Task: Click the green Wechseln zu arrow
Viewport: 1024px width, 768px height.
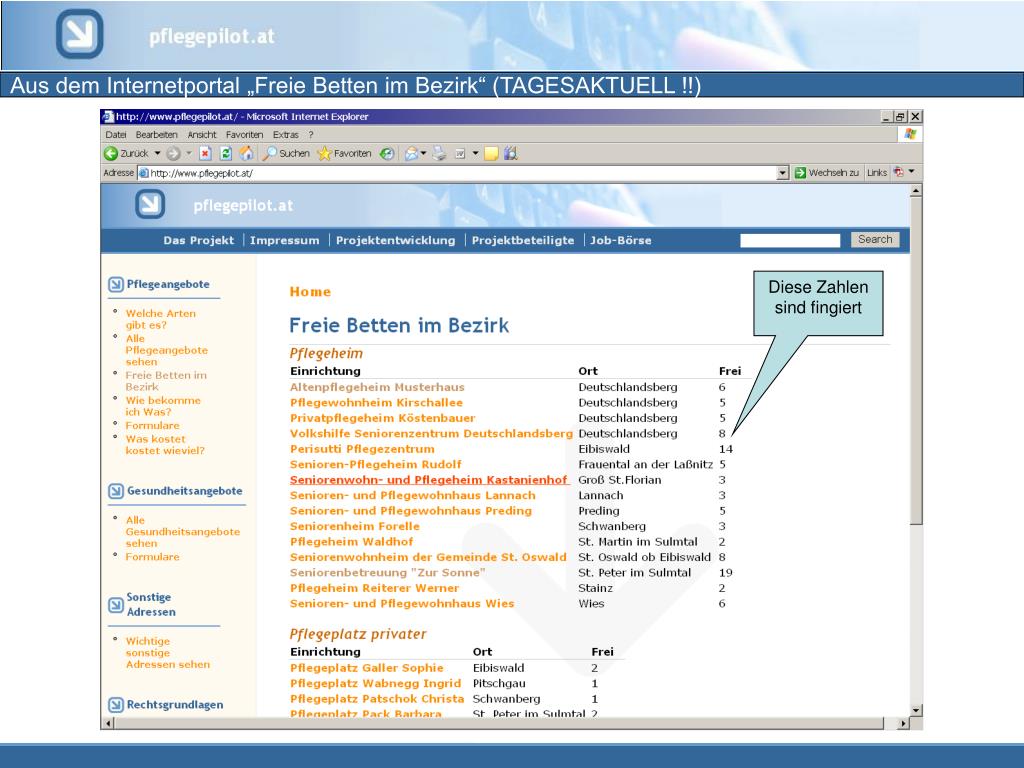Action: 800,172
